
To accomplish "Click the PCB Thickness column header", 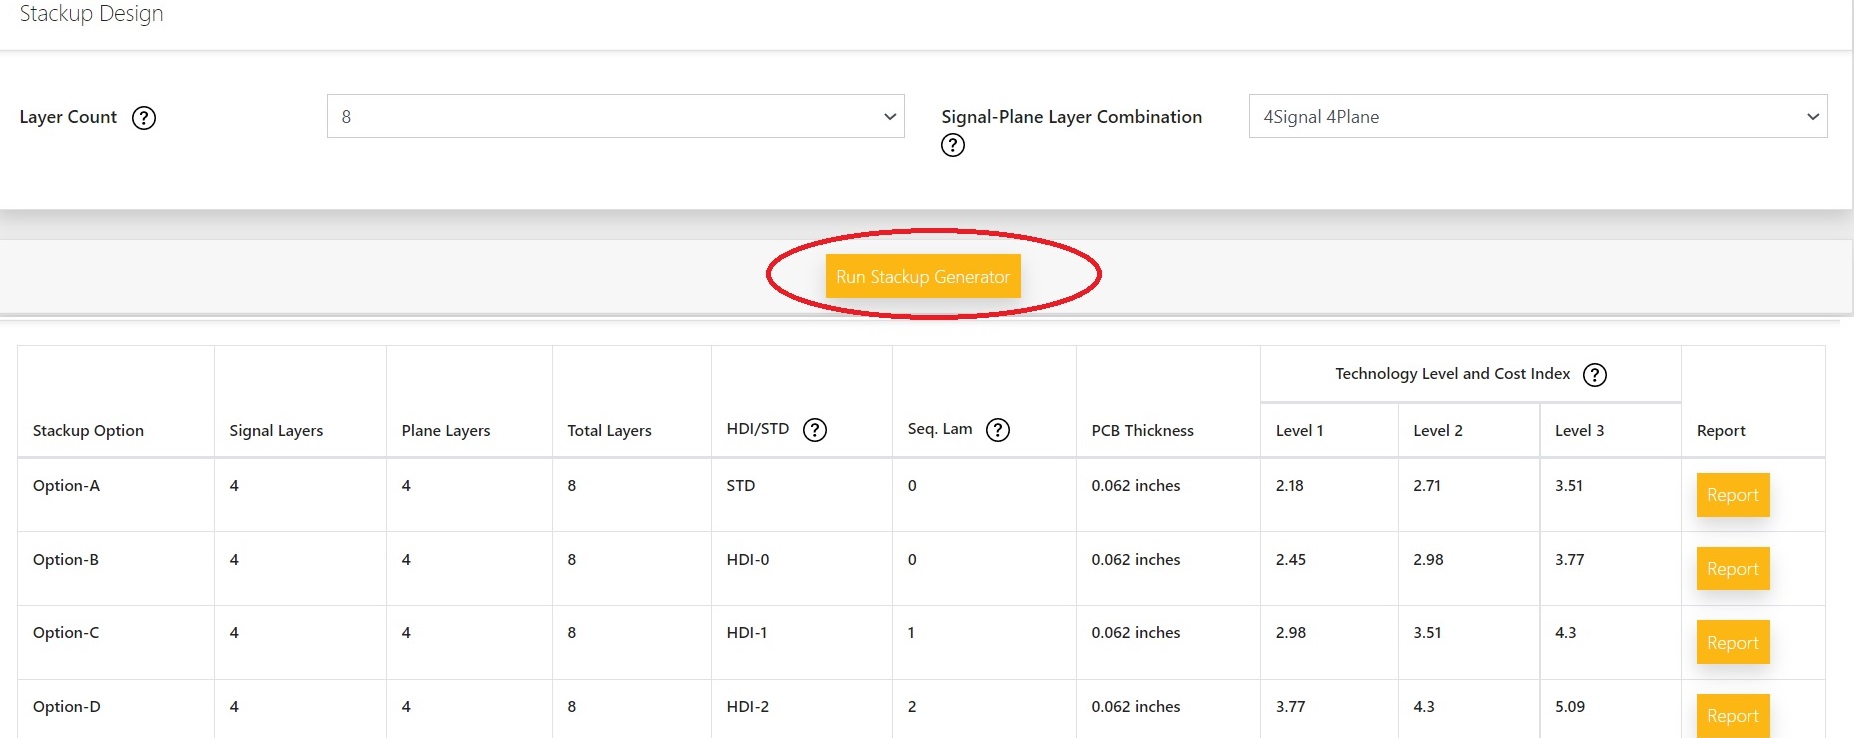I will point(1142,431).
